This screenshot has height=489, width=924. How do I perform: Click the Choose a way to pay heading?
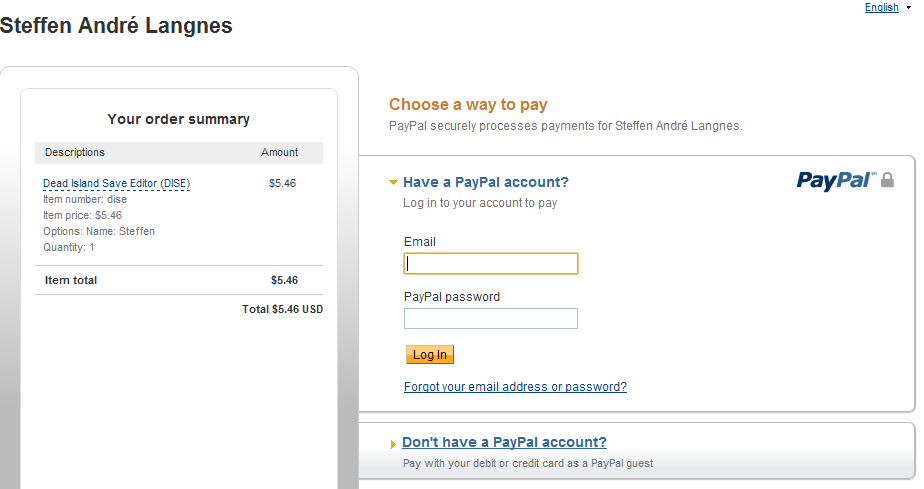468,105
